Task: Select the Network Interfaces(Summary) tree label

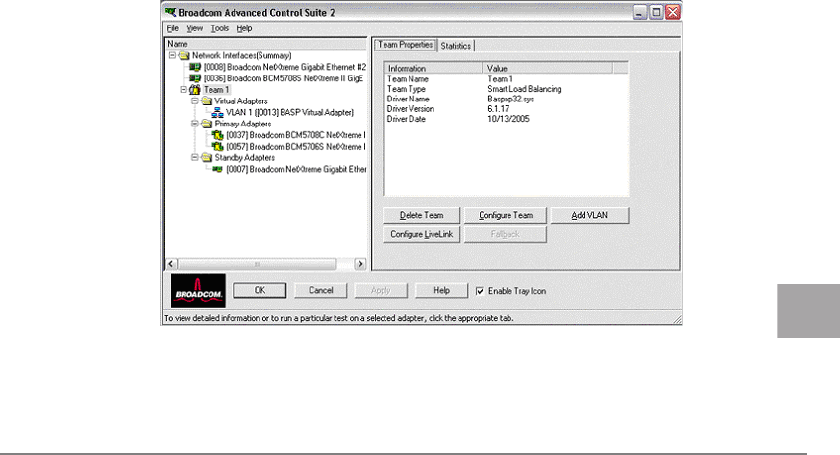Action: pyautogui.click(x=242, y=56)
